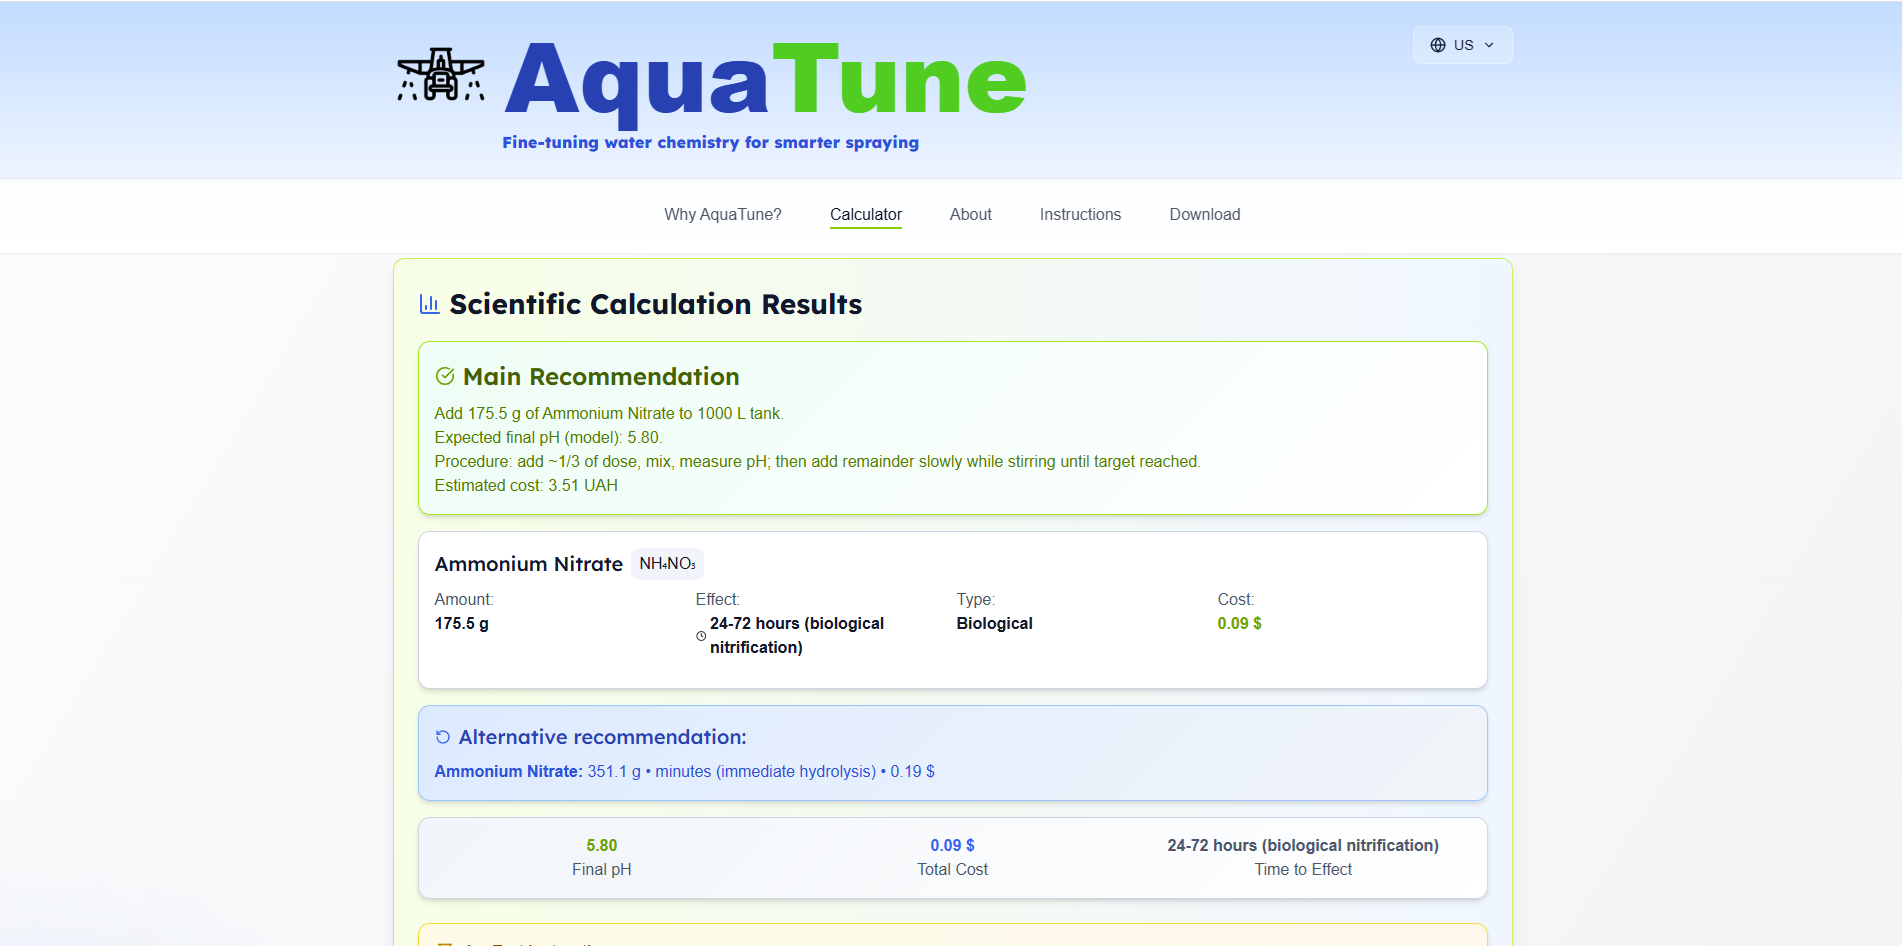The width and height of the screenshot is (1902, 946).
Task: Click 'Add 175.5 g of Ammonium Nitrate' line
Action: click(609, 413)
